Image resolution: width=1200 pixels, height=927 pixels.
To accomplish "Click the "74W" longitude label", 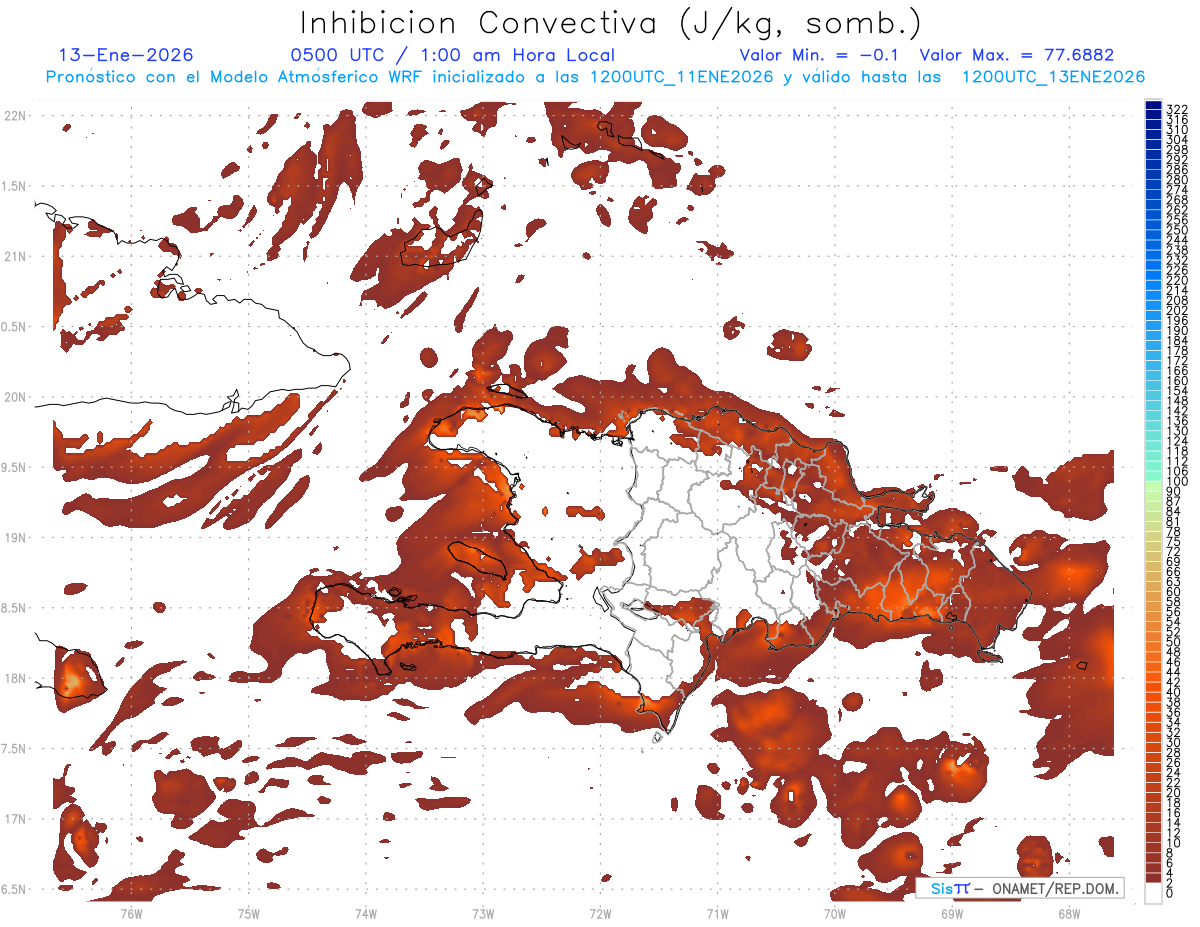I will (366, 913).
